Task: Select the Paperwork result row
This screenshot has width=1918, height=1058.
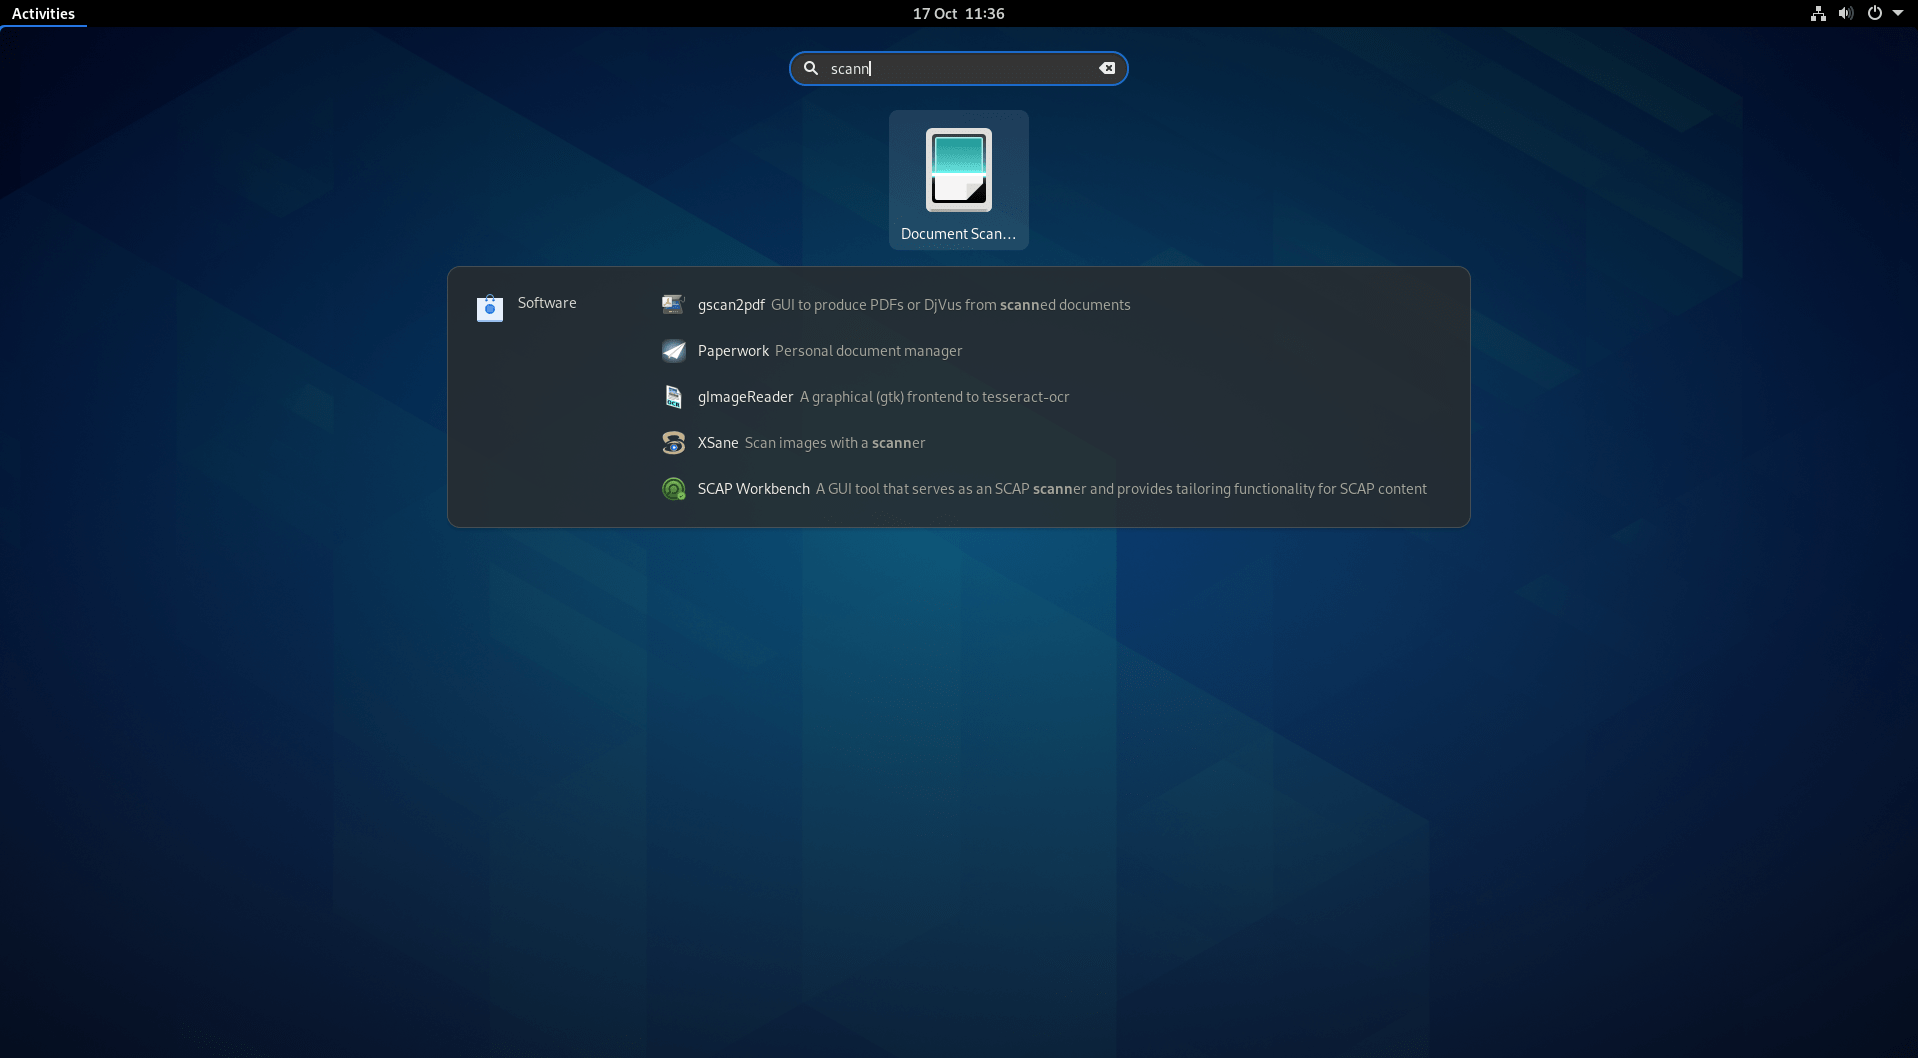Action: tap(868, 351)
